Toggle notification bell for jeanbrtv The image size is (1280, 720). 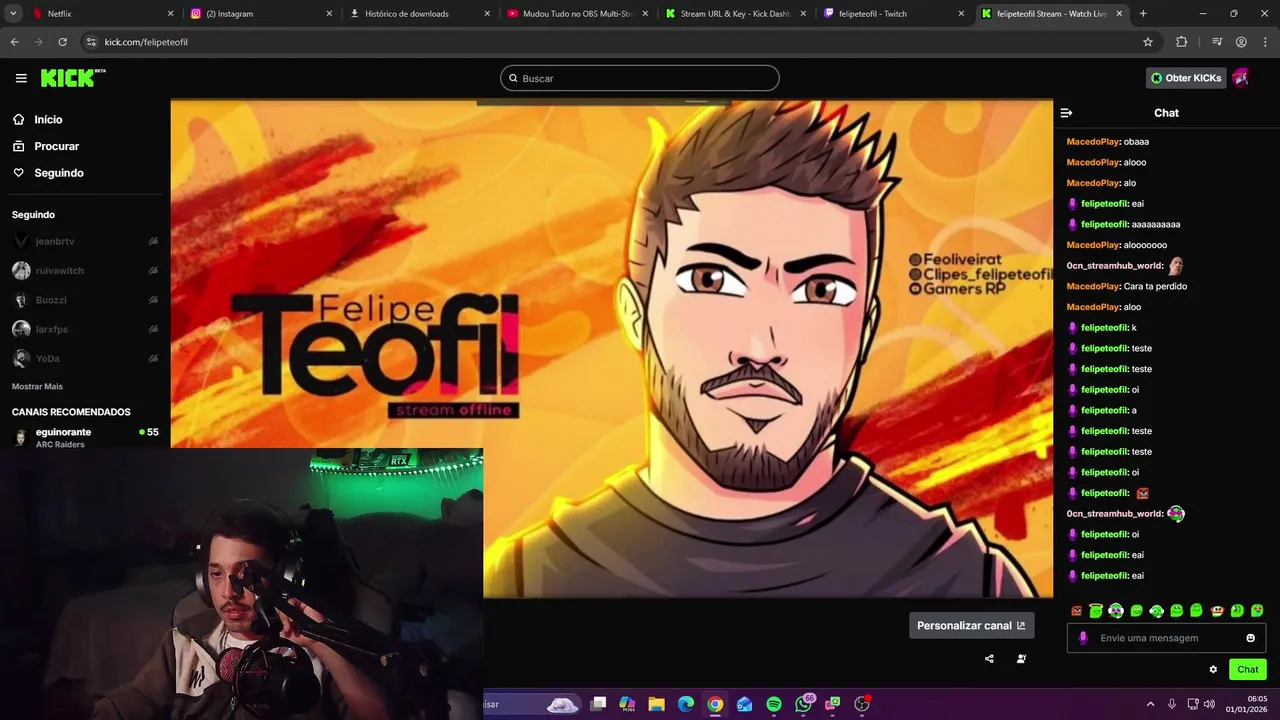(x=153, y=242)
